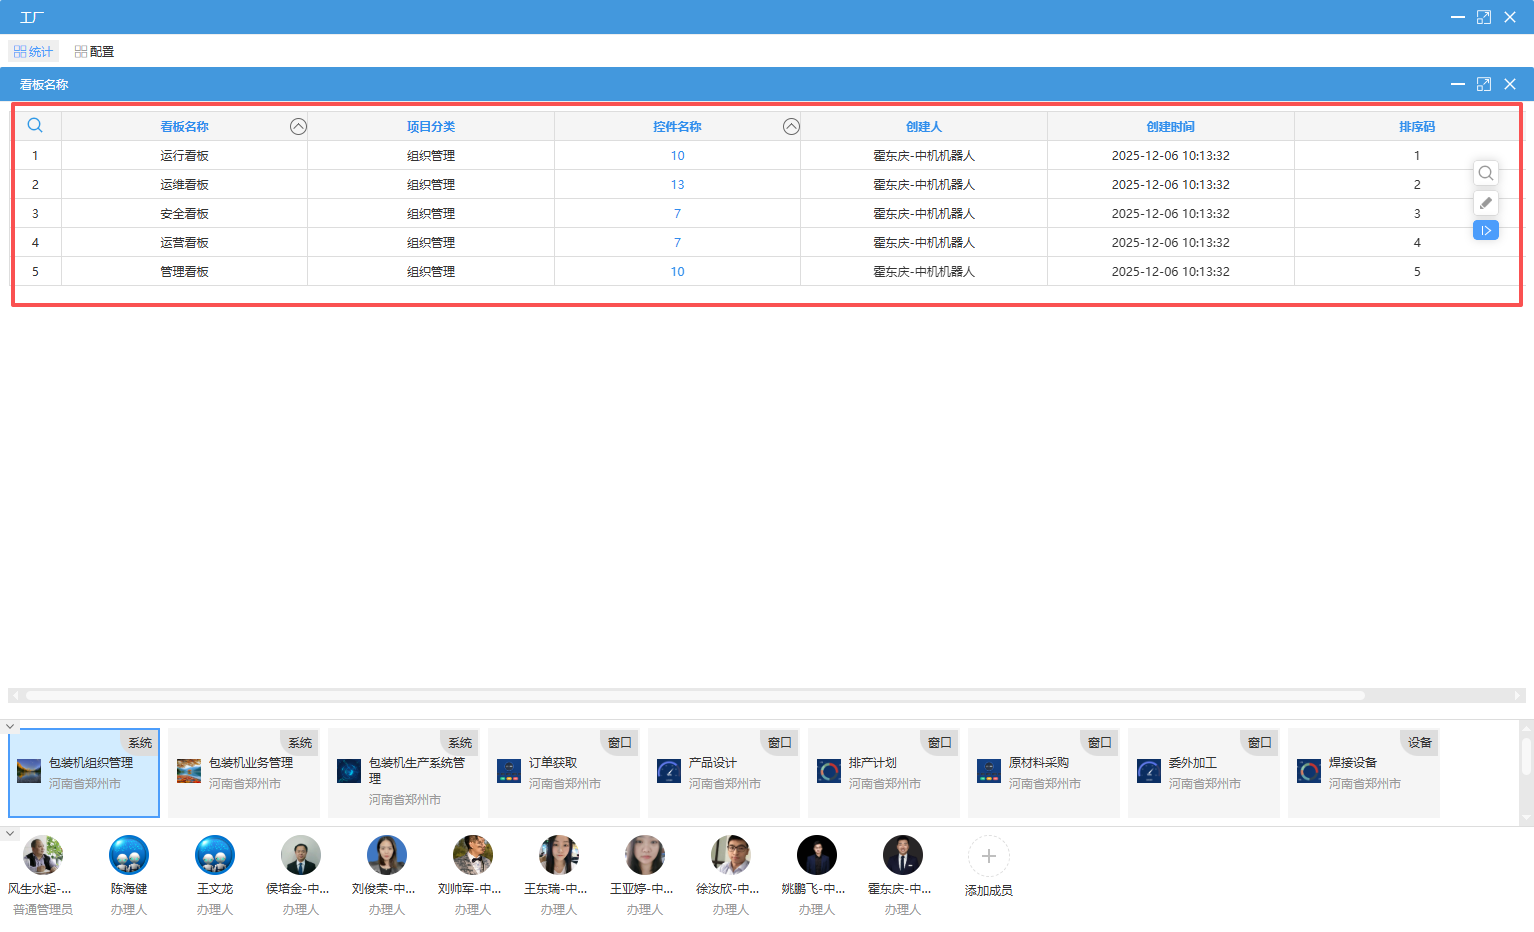Switch to the 配置 tab
1534x932 pixels.
point(94,52)
